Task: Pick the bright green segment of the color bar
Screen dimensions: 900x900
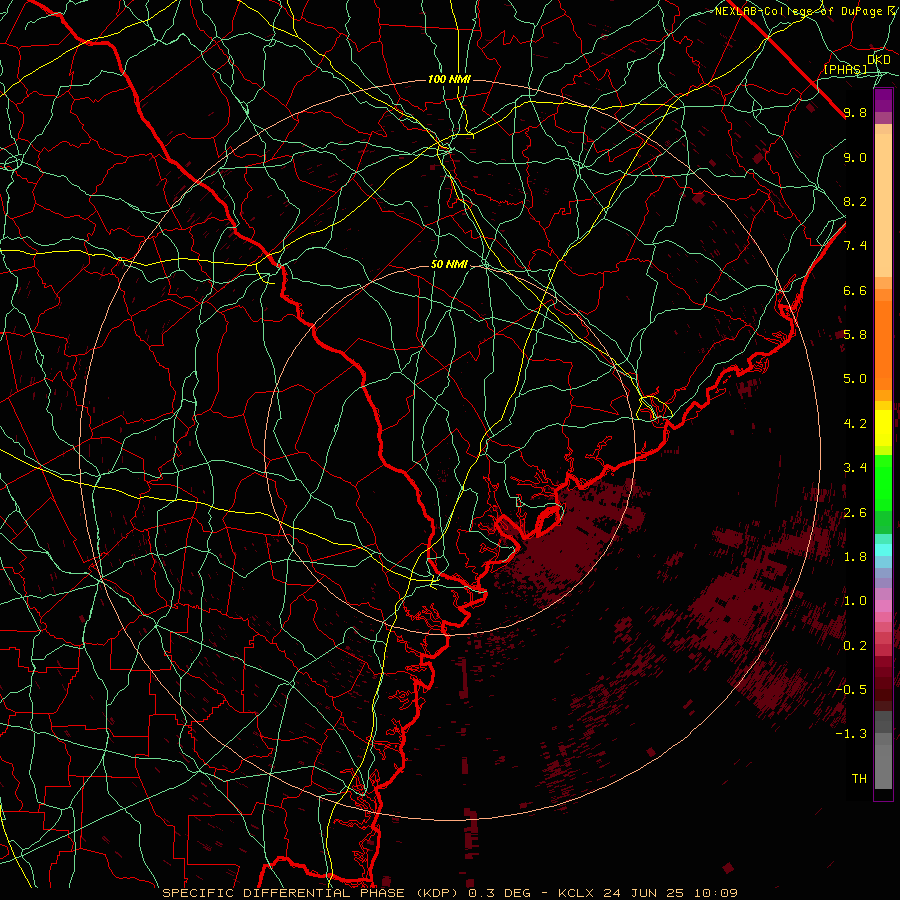Action: coord(883,482)
